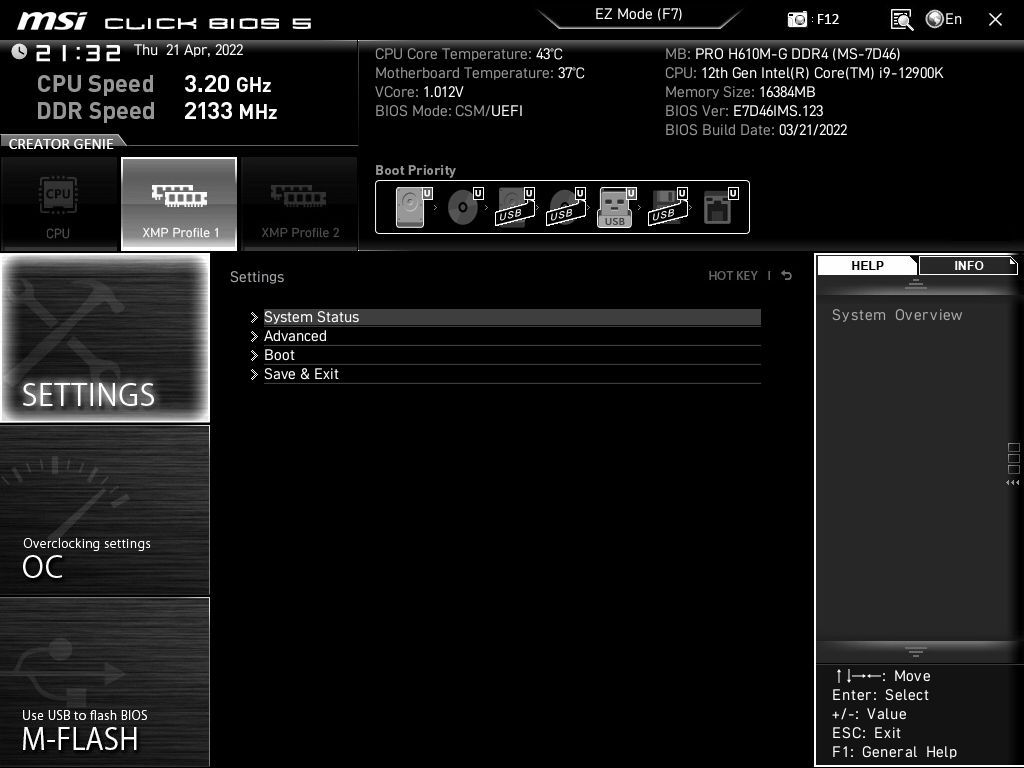This screenshot has width=1024, height=768.
Task: Click the CPU Core Temperature 43°C reading
Action: tap(468, 54)
